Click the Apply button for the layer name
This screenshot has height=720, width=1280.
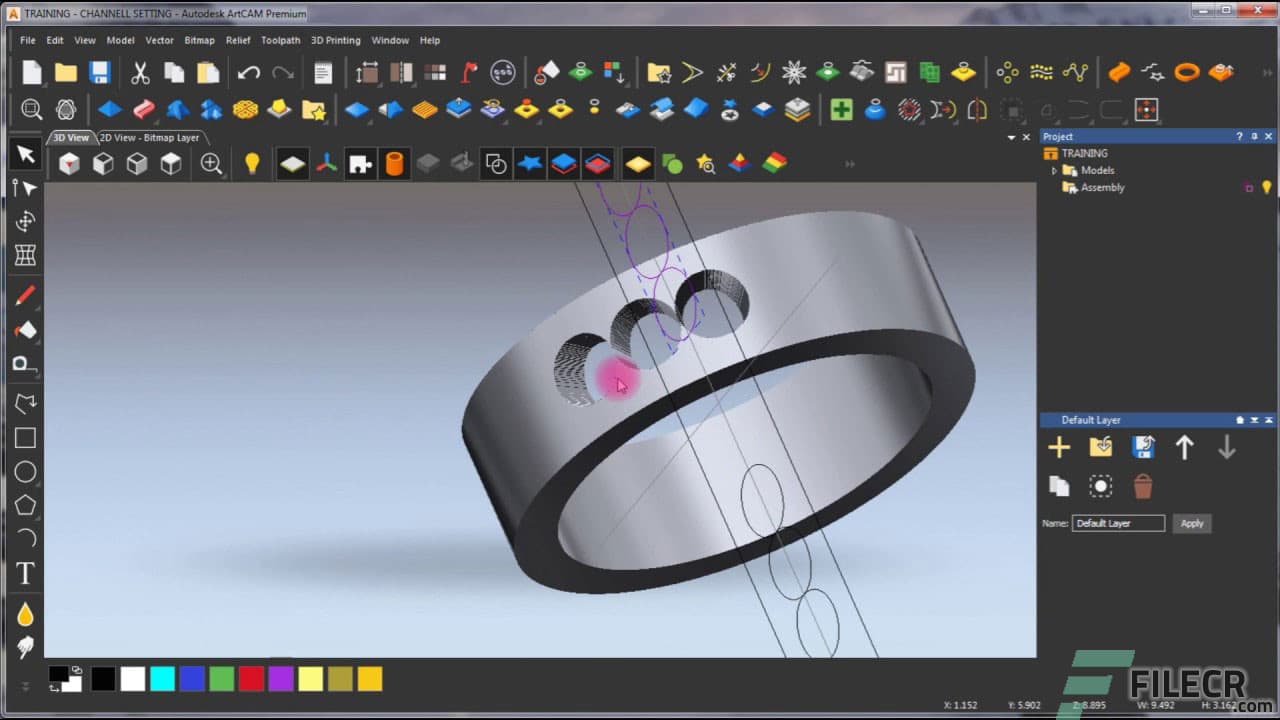[x=1191, y=523]
